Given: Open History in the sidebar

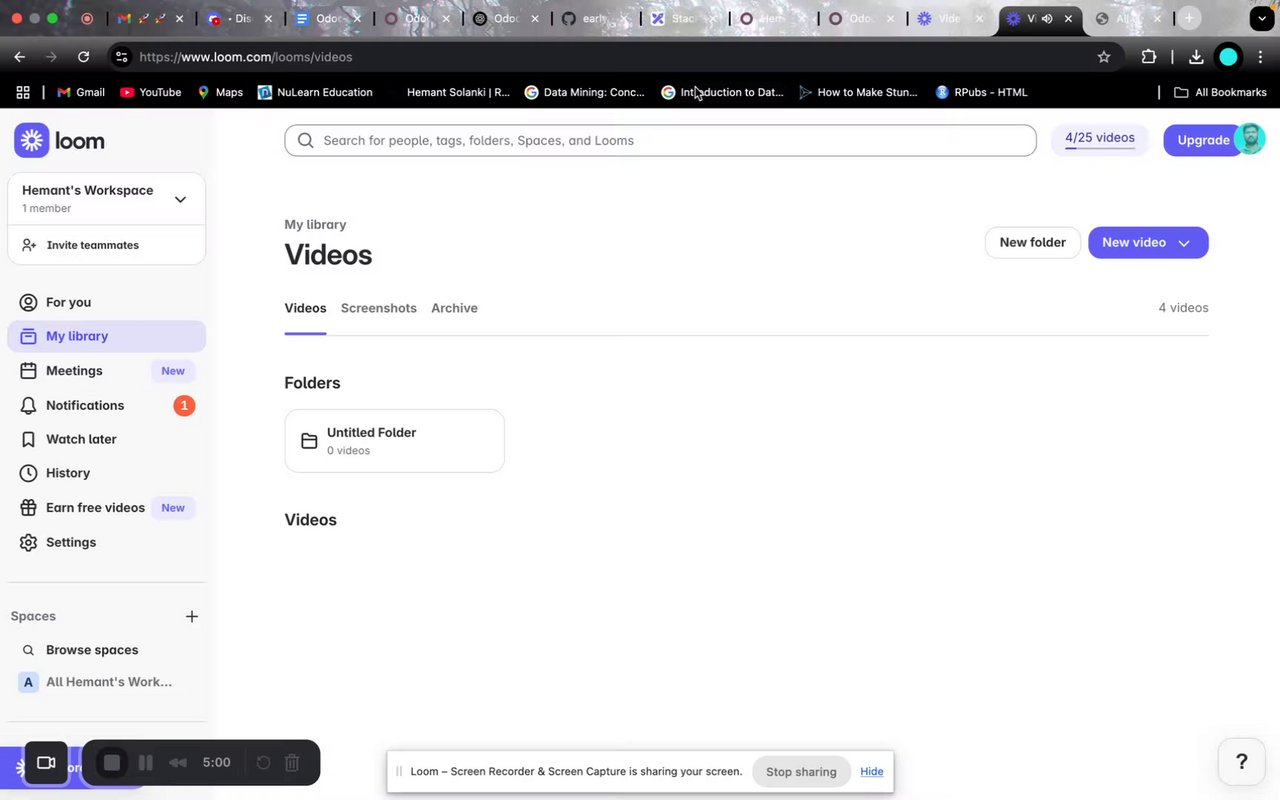Looking at the screenshot, I should click(x=68, y=473).
